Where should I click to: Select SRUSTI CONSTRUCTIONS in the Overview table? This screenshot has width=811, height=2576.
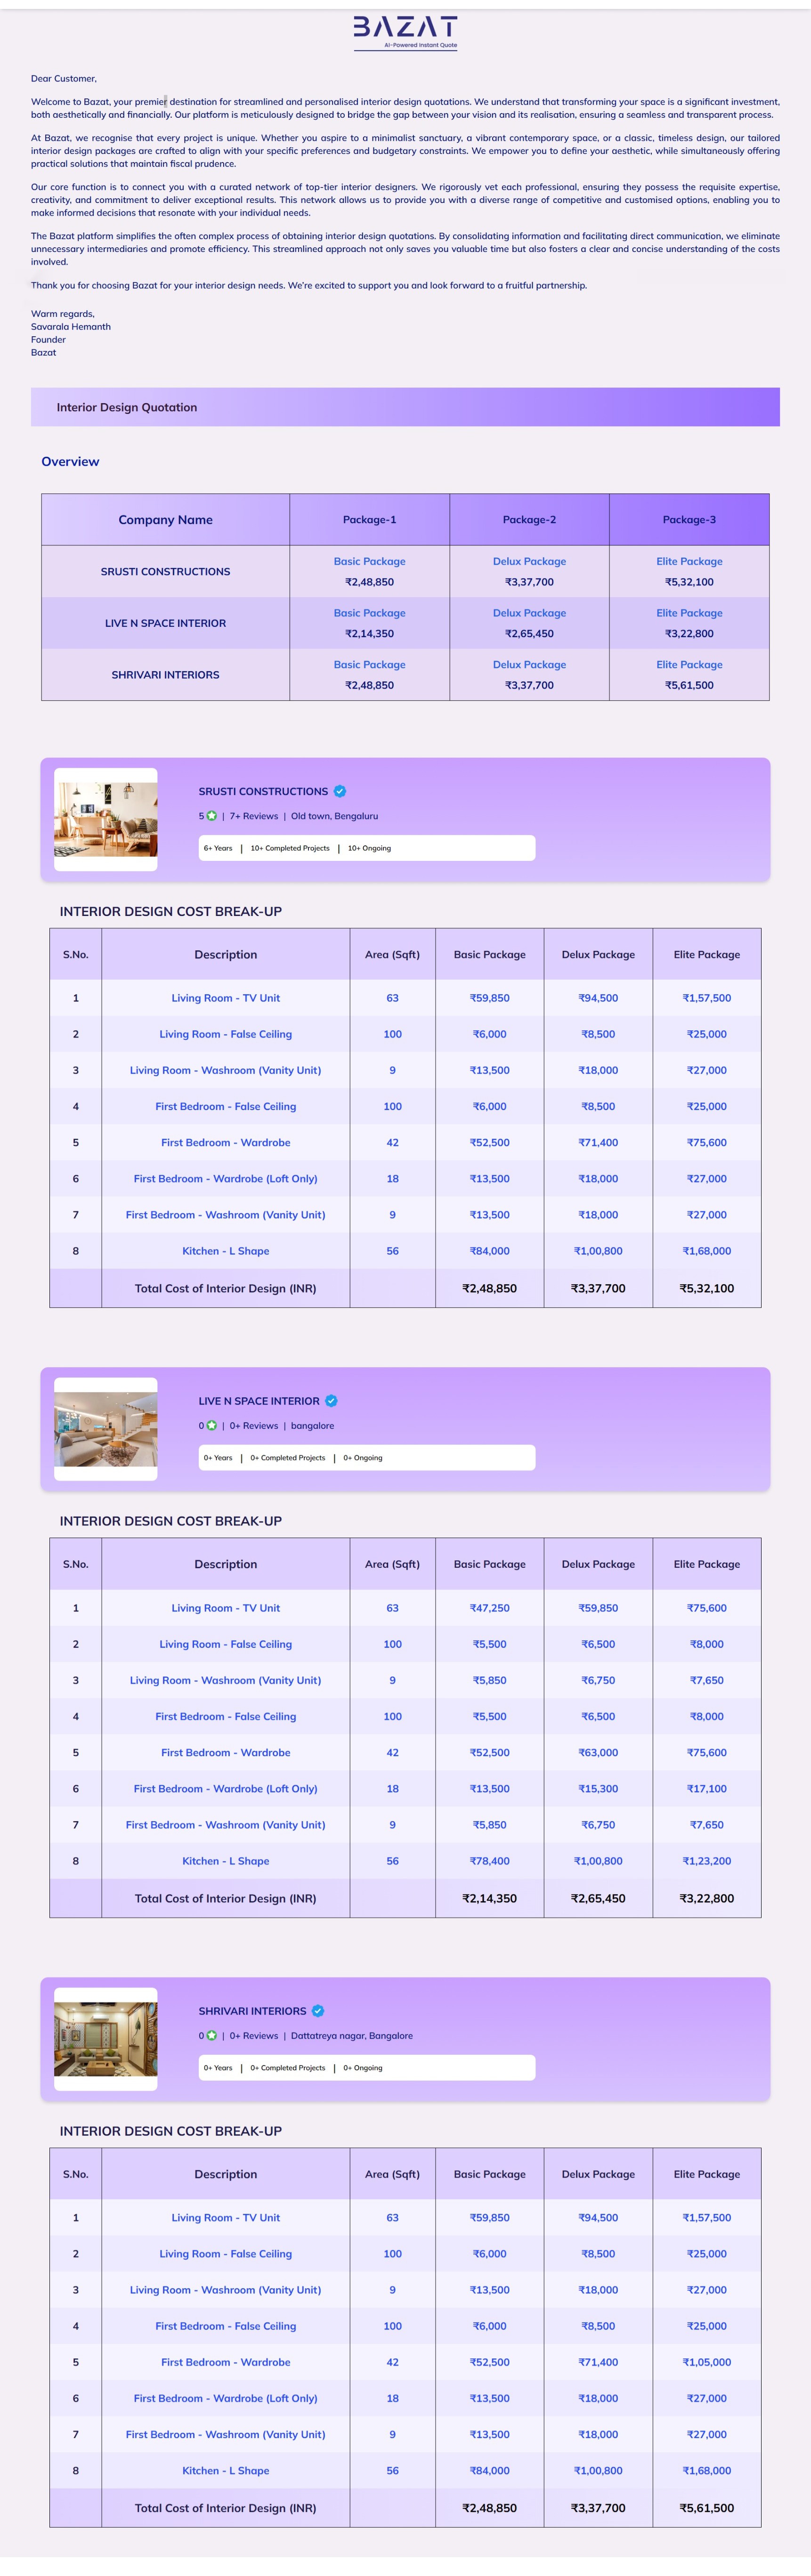(166, 572)
